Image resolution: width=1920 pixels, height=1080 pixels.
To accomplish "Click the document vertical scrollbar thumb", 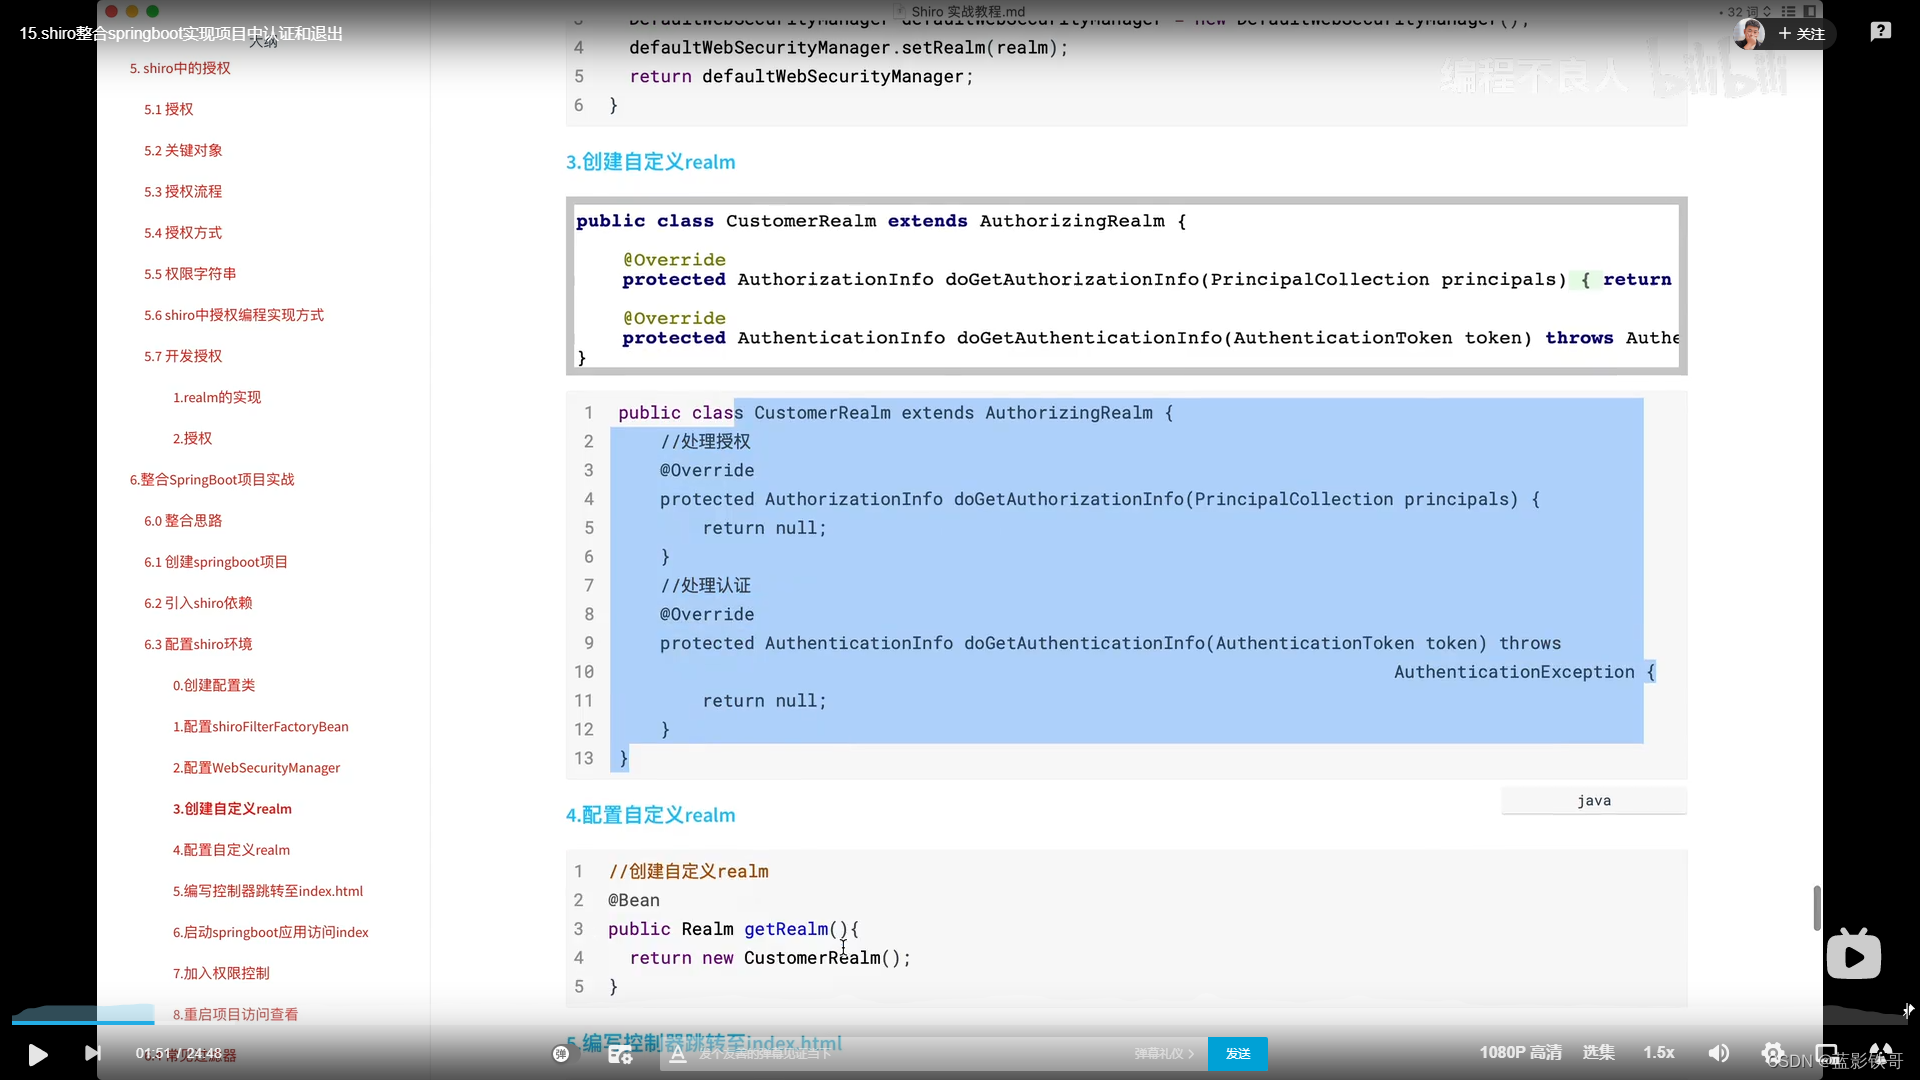I will [x=1816, y=907].
